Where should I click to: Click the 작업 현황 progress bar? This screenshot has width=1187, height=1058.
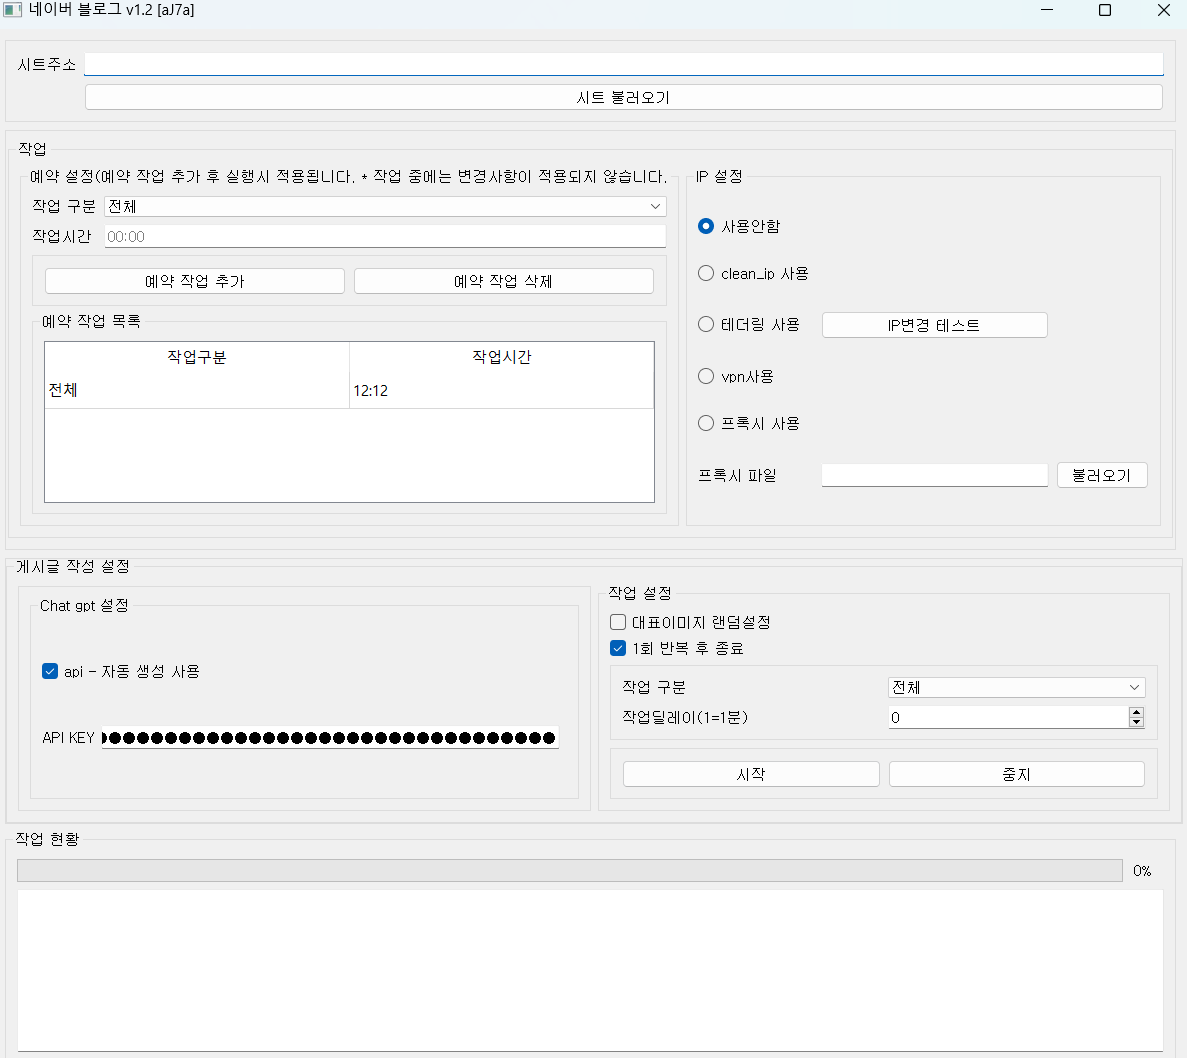click(x=569, y=870)
